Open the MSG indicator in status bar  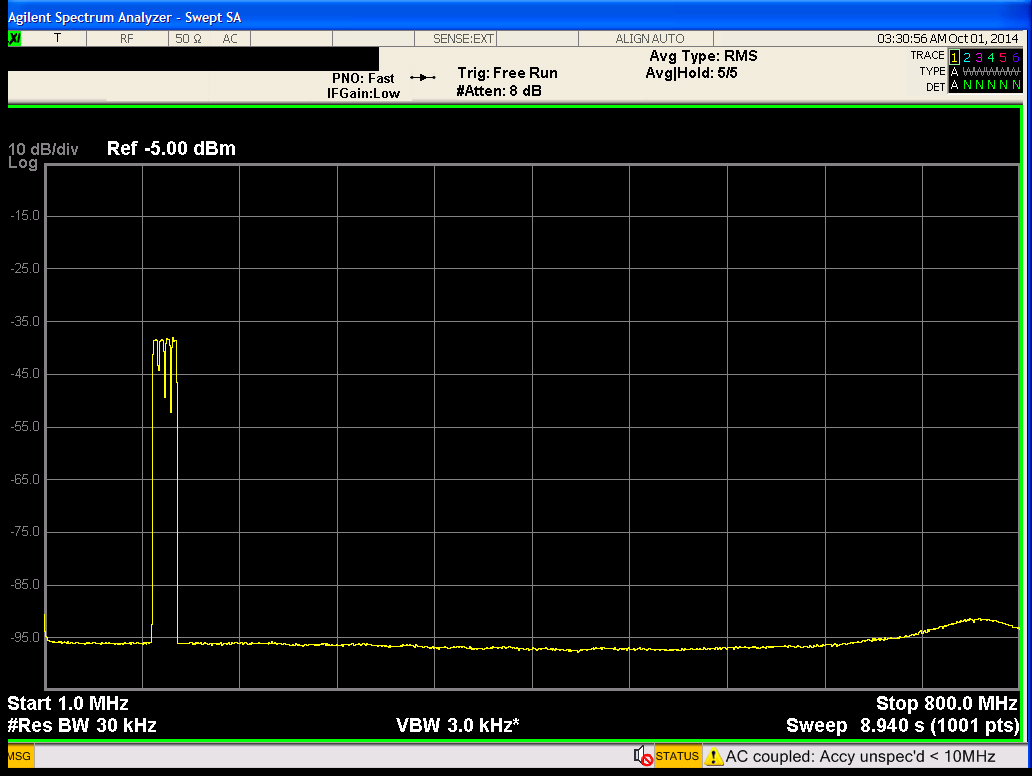pyautogui.click(x=20, y=757)
